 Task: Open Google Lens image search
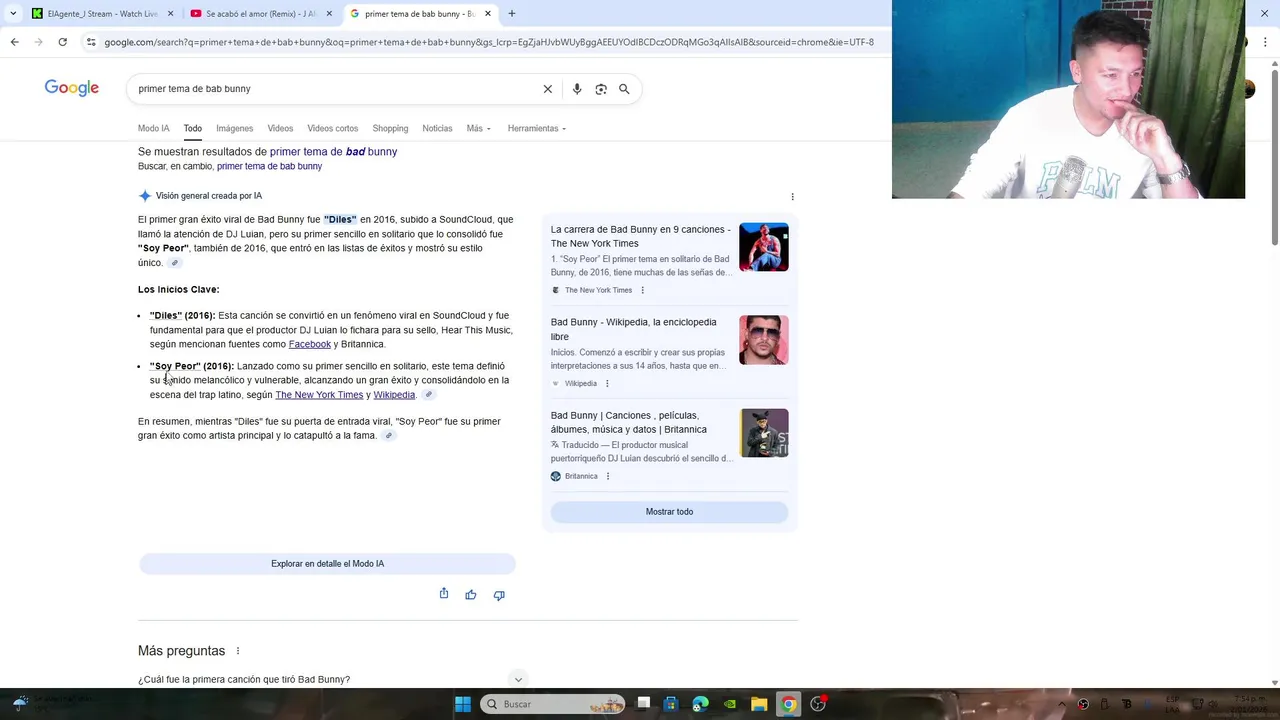(601, 89)
